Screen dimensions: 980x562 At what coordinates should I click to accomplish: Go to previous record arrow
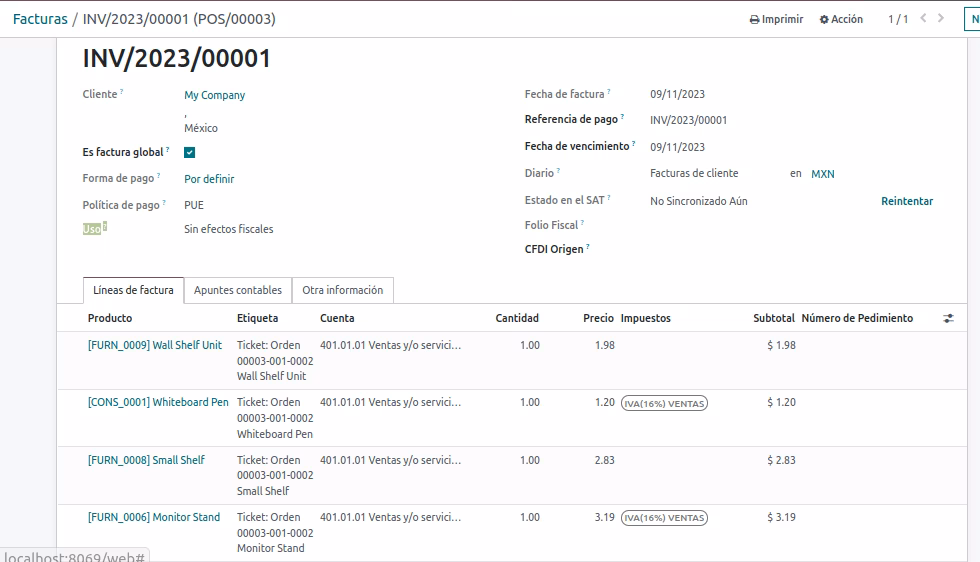[923, 19]
